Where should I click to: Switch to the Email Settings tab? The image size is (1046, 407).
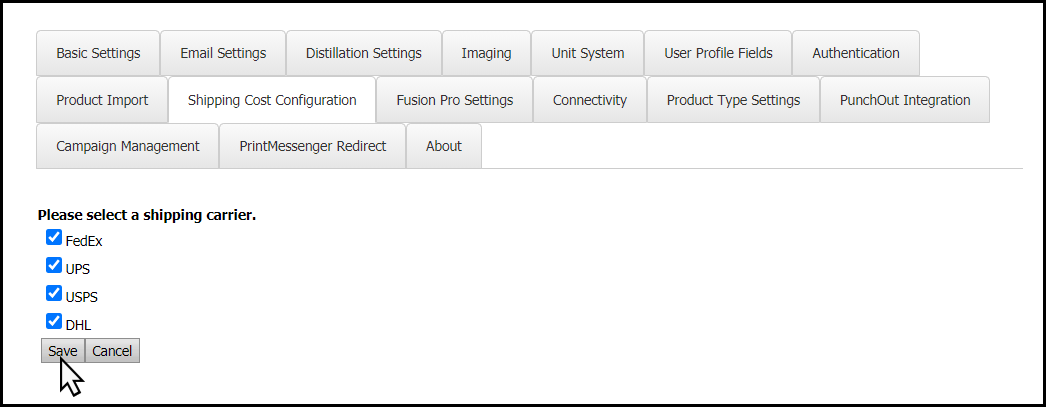point(223,53)
